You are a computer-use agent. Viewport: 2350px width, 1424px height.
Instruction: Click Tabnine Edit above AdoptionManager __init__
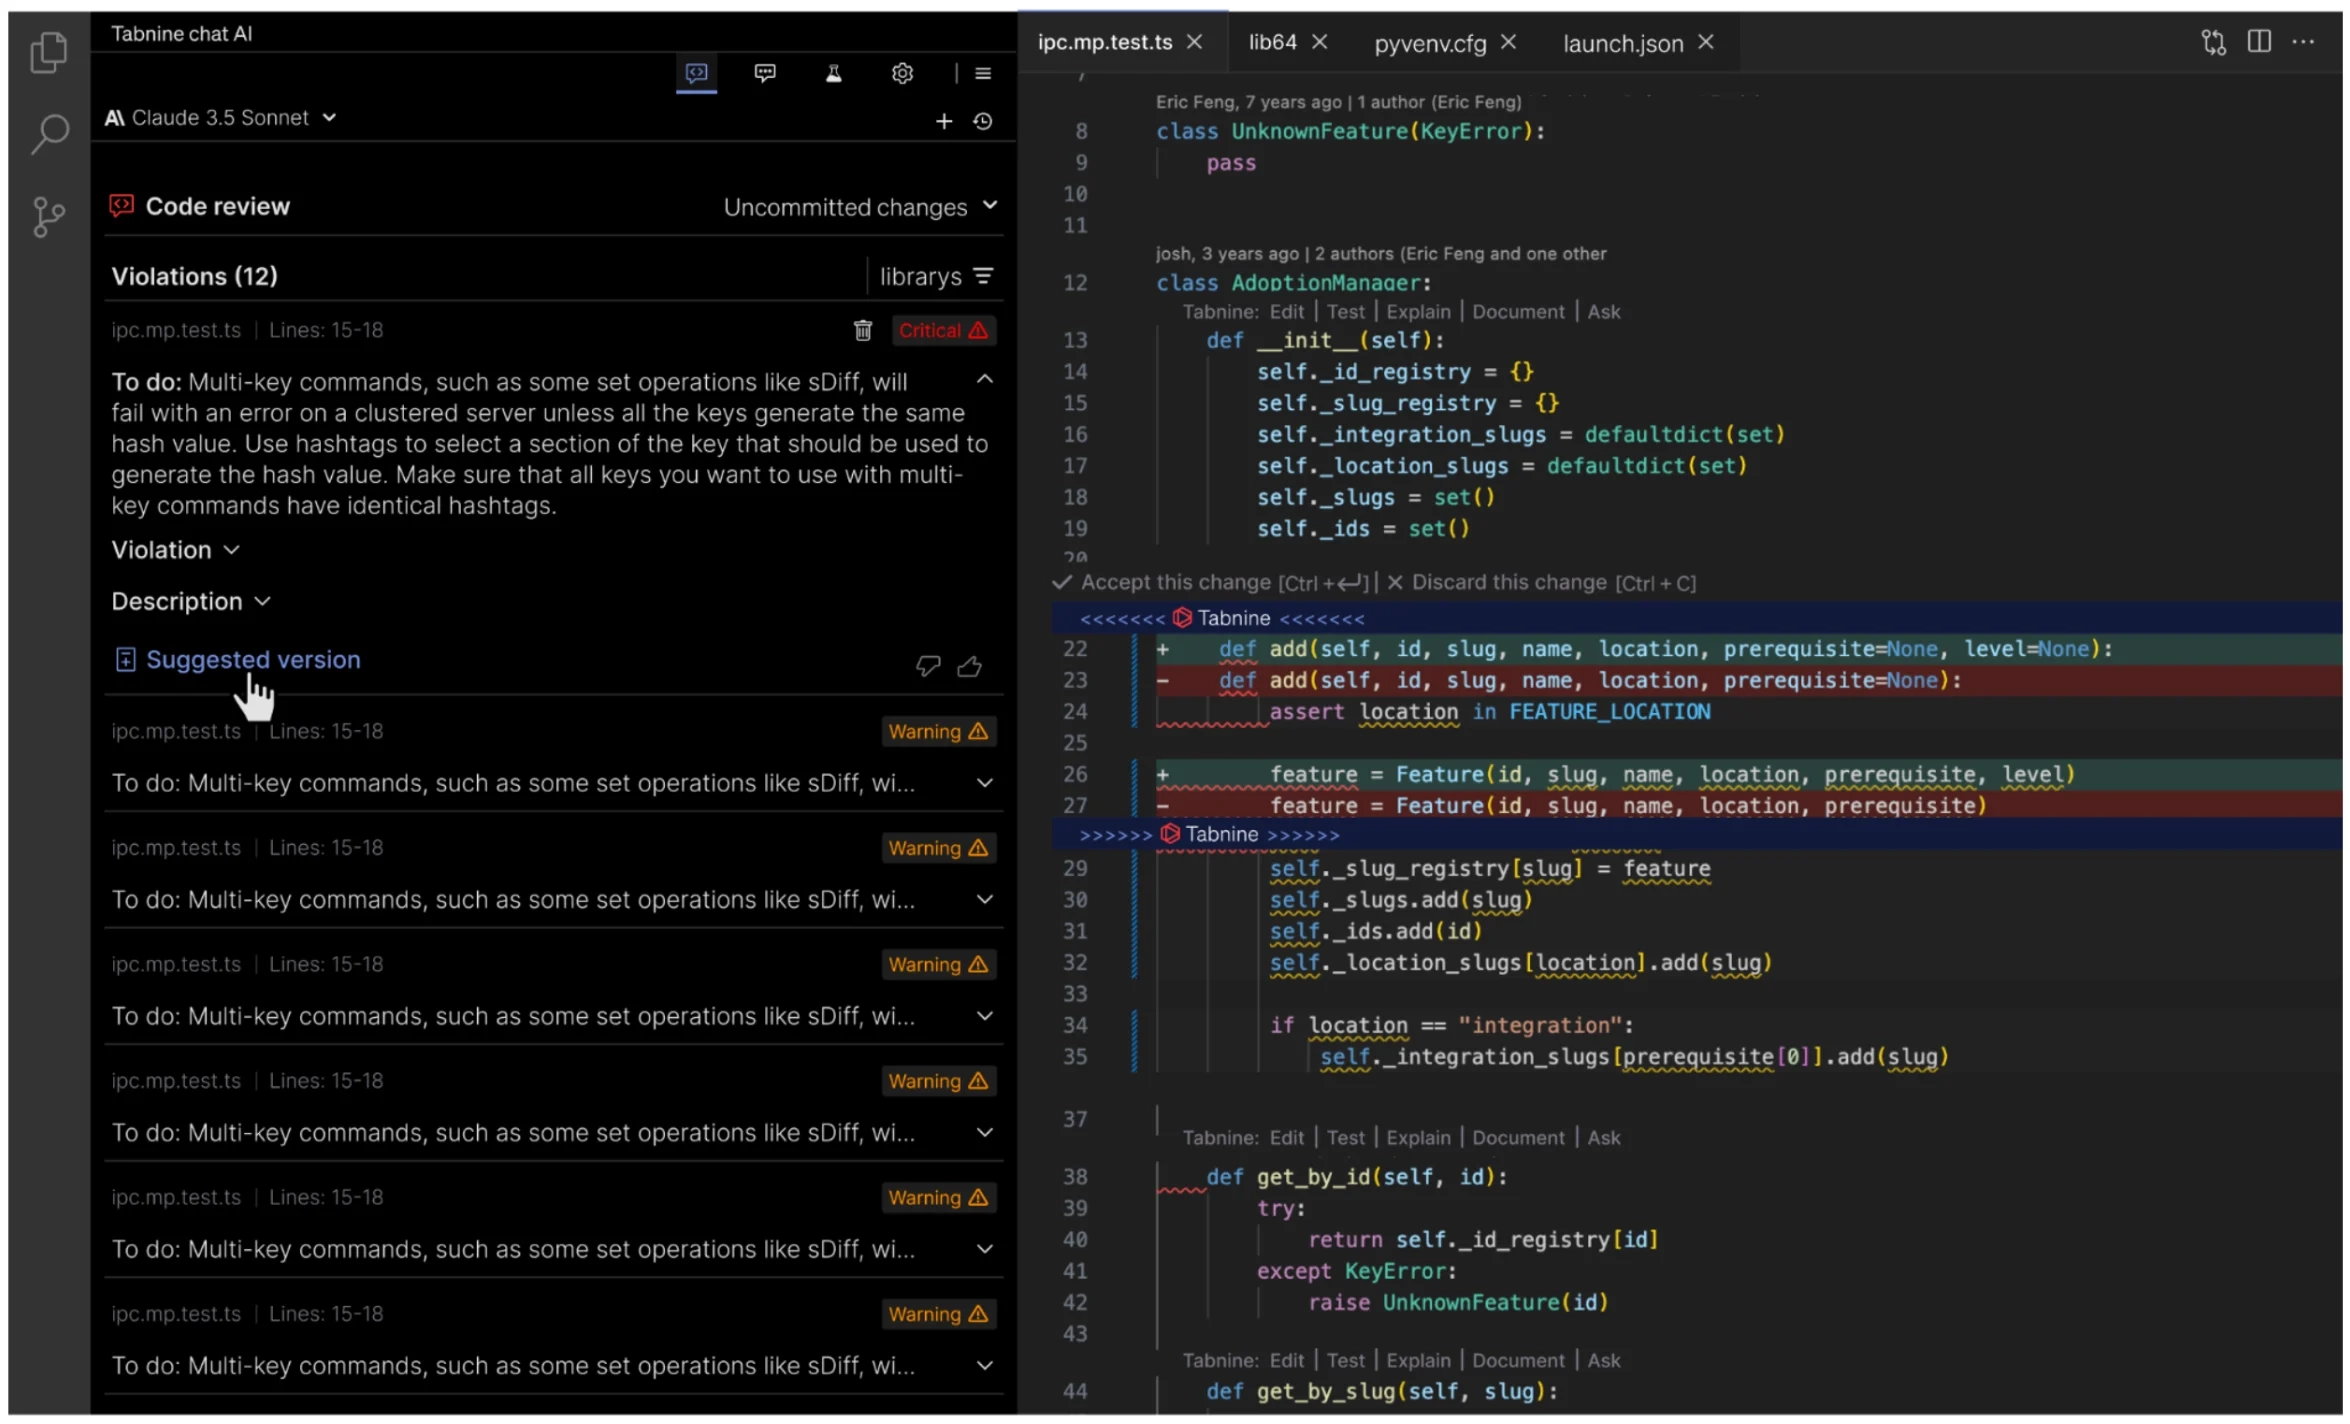point(1286,312)
